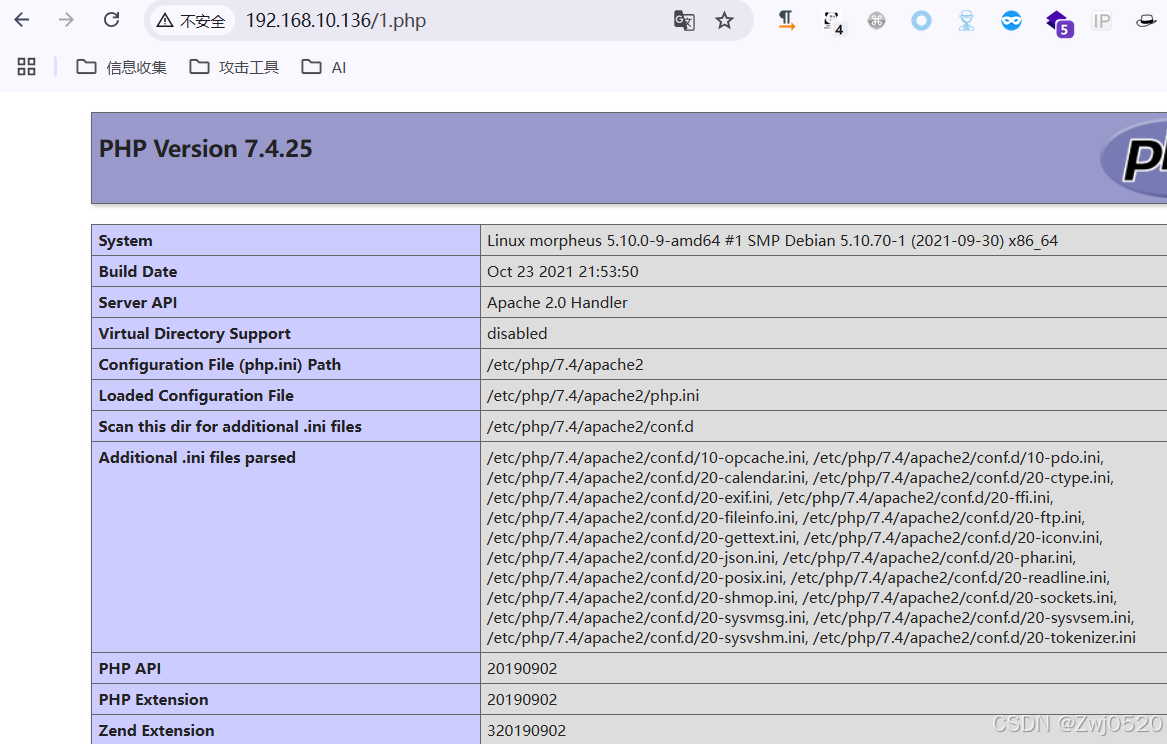
Task: Select the Oct 23 2021 21:53:50 value
Action: point(563,272)
